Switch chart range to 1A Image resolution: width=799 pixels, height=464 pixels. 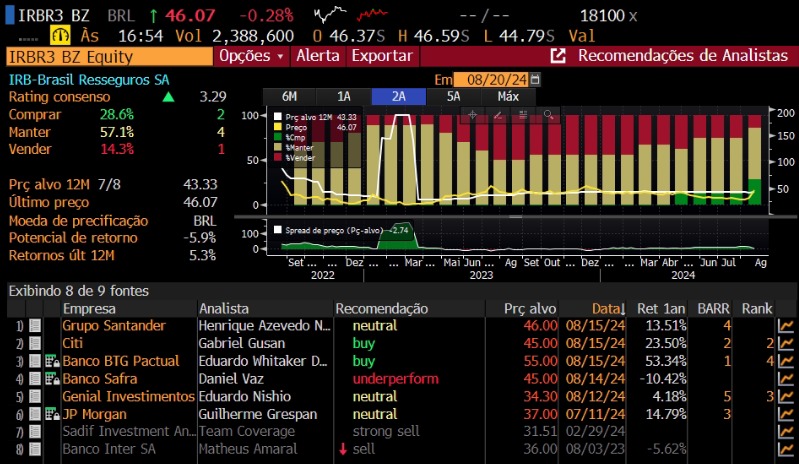coord(344,97)
